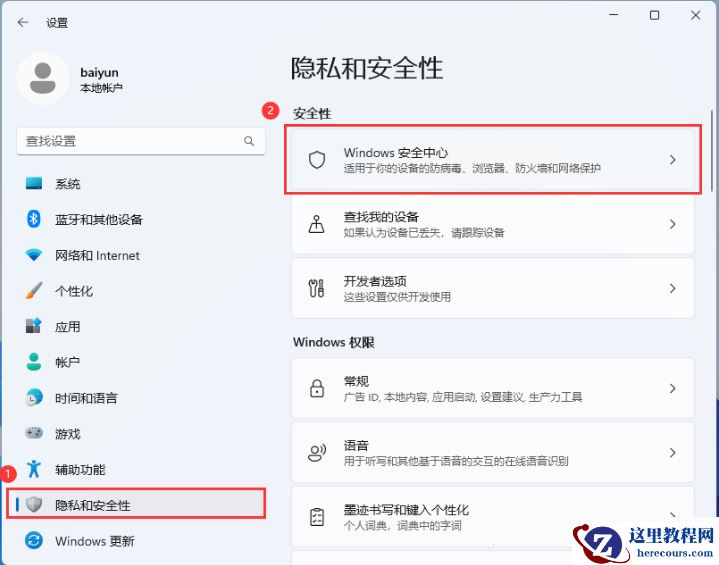
Task: Open 墨迹书写和键入个性化 settings
Action: 493,517
